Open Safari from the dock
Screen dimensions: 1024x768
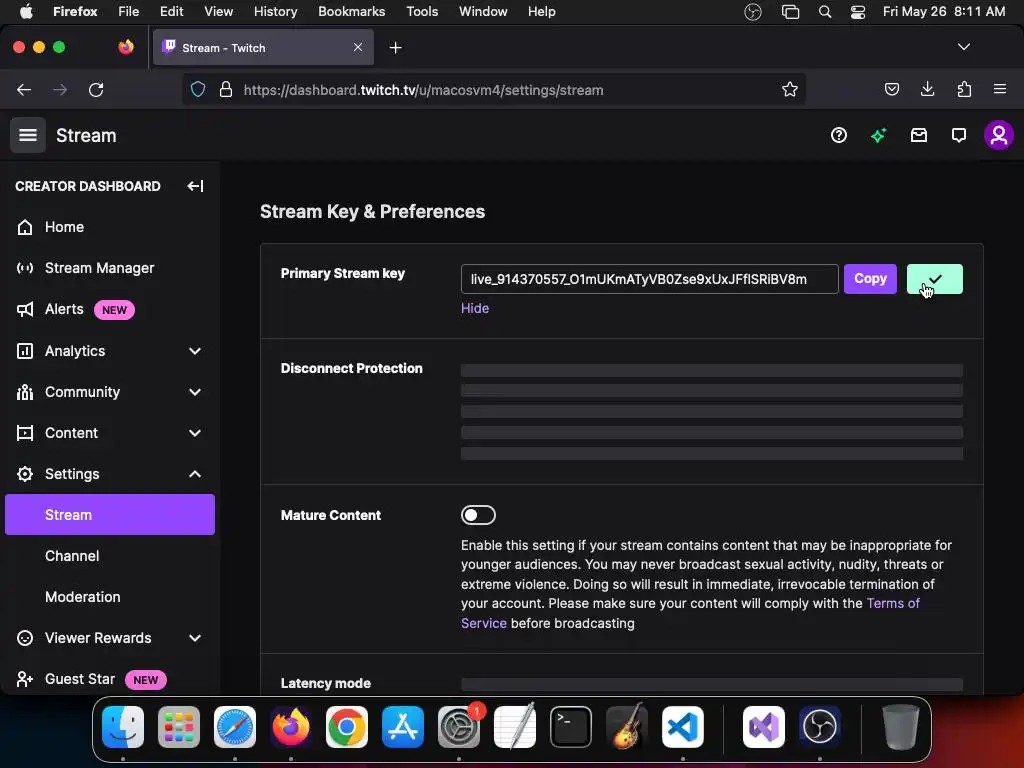click(234, 727)
